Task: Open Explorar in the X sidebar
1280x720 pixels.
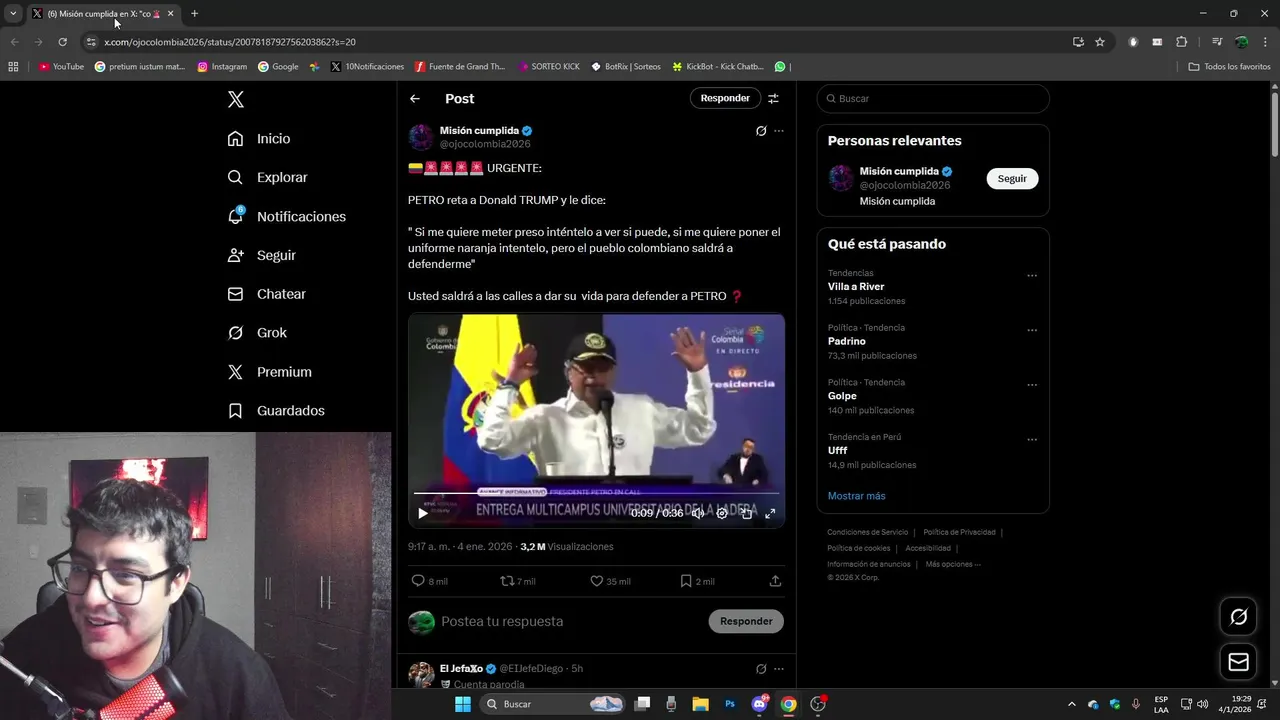Action: [267, 177]
